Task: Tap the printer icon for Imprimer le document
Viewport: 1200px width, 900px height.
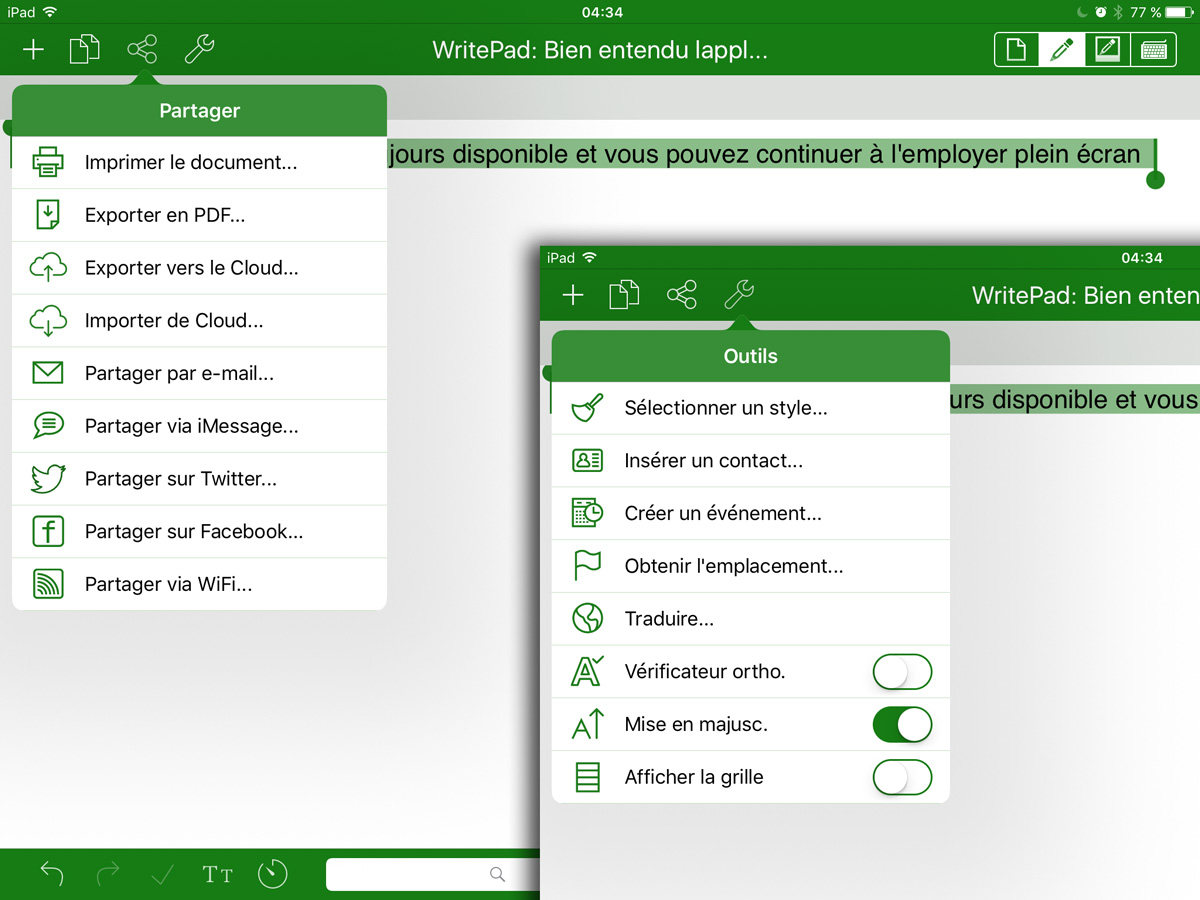Action: (x=48, y=162)
